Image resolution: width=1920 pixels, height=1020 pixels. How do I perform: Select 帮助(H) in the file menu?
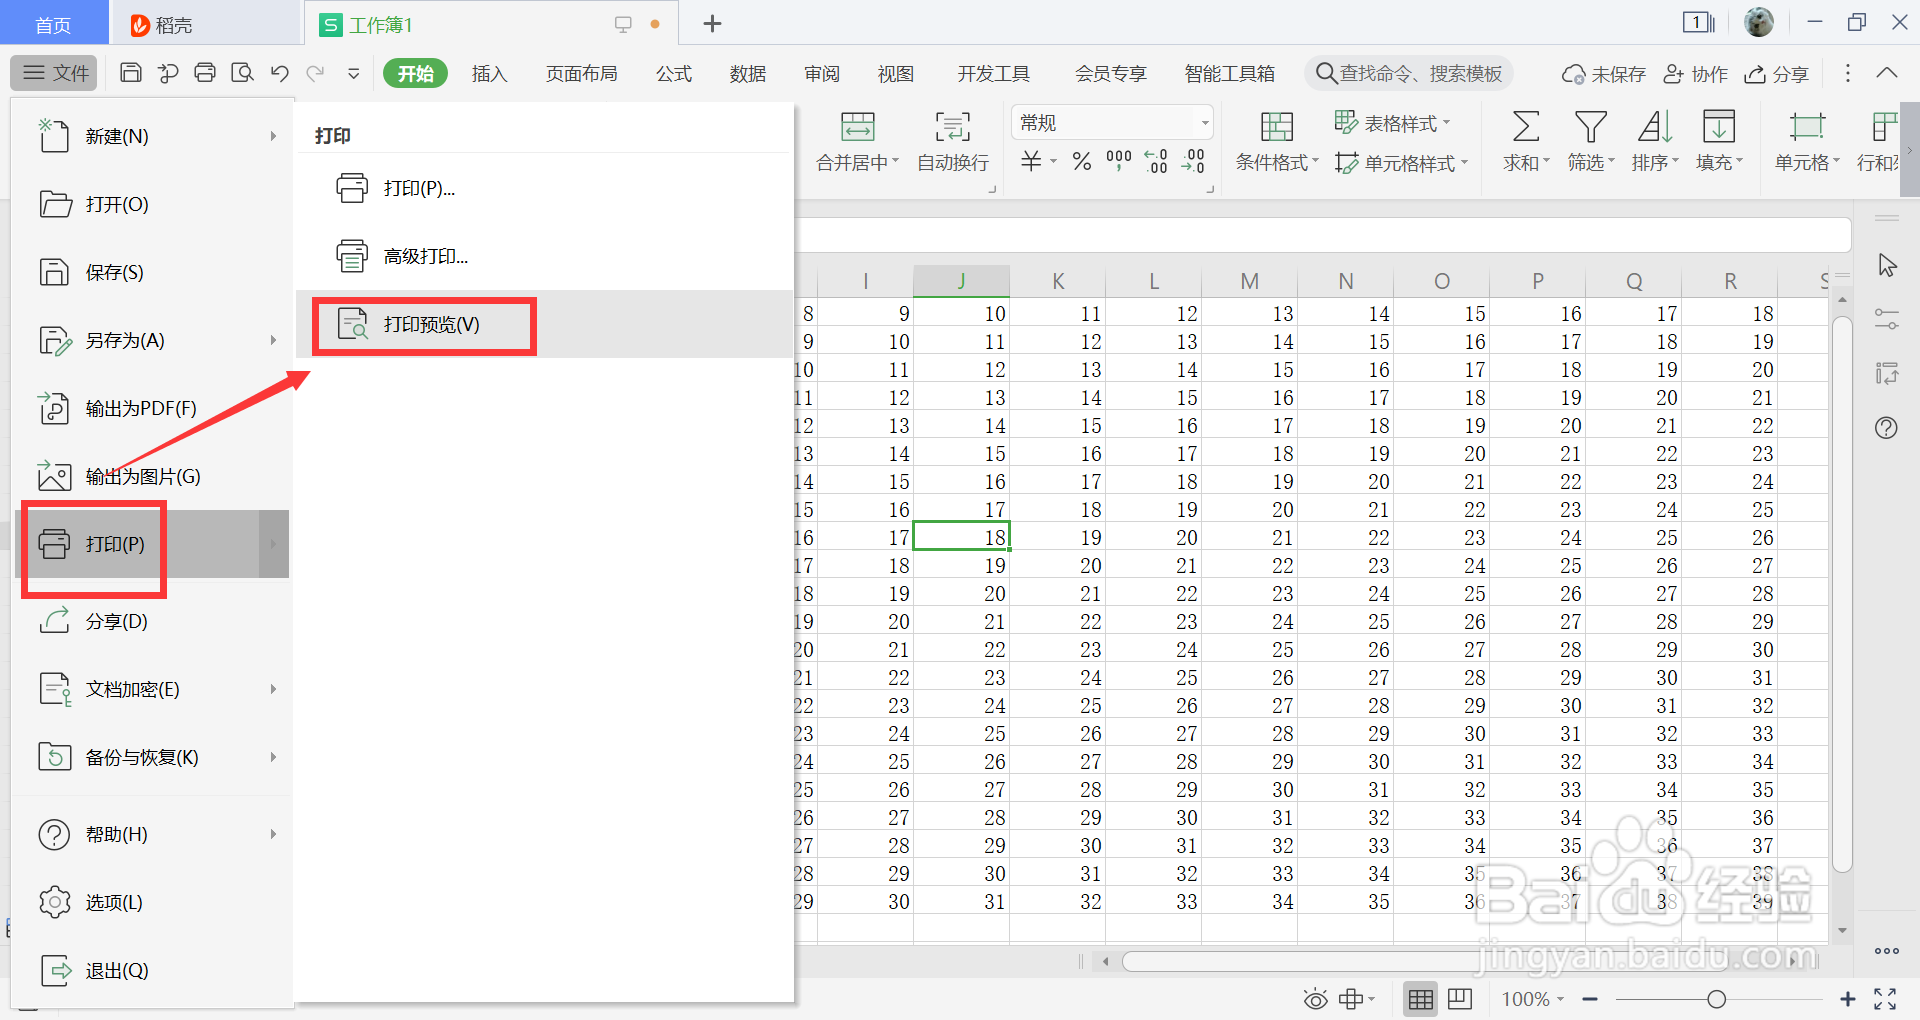tap(152, 834)
